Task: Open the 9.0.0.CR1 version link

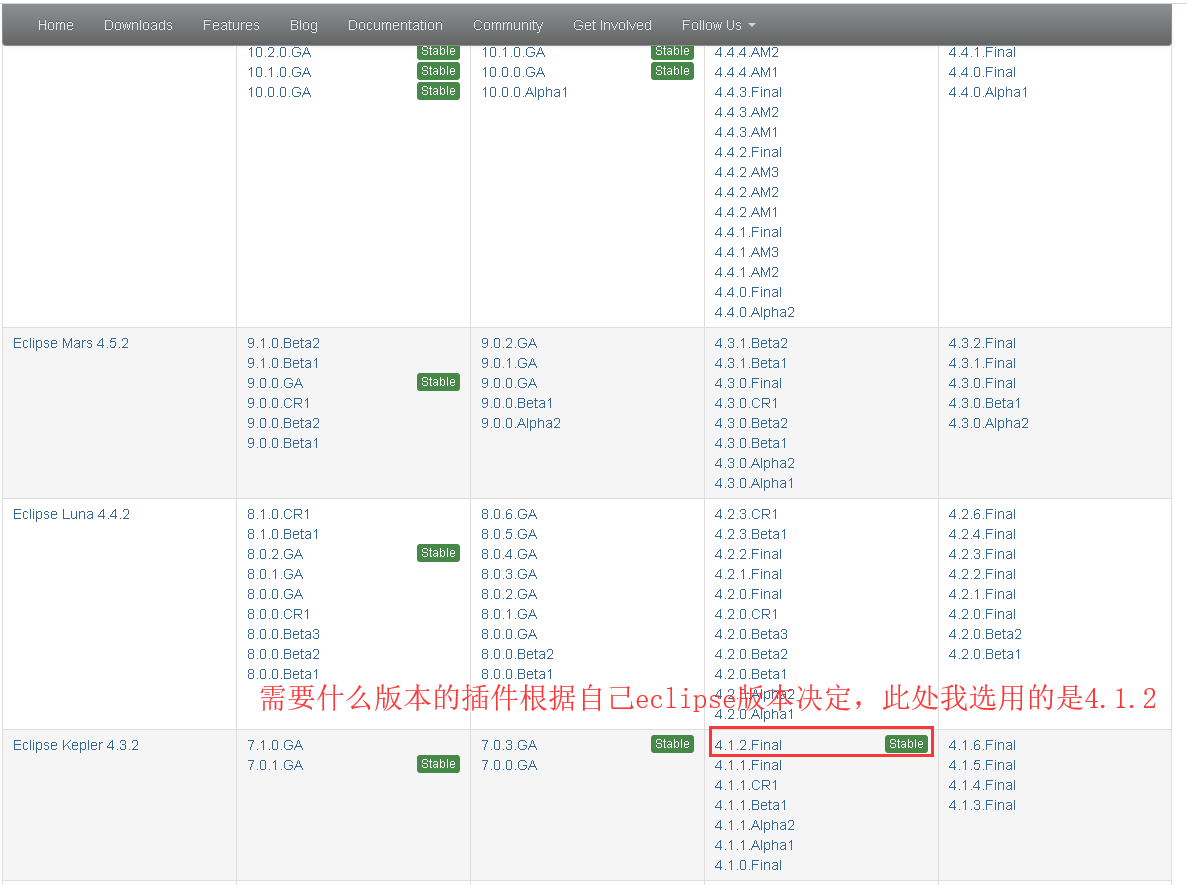Action: coord(278,404)
